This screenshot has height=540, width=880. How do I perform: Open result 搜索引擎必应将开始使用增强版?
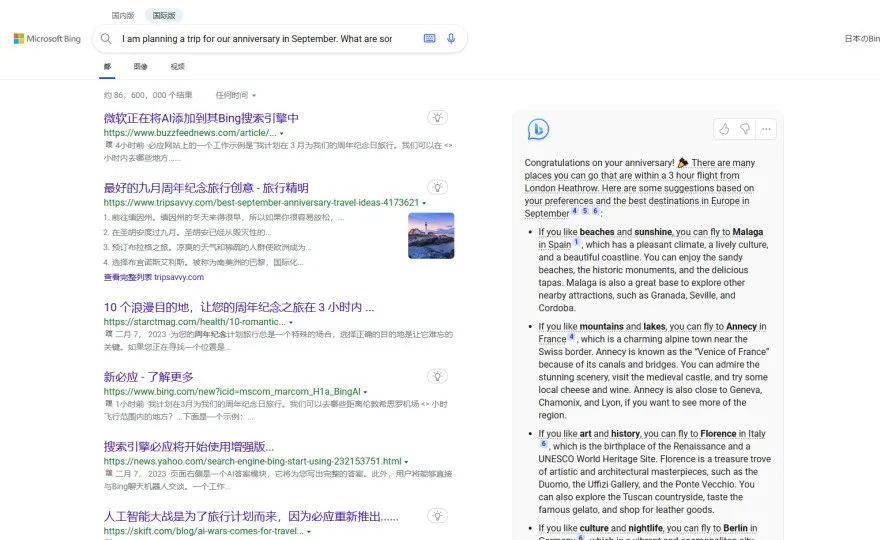pyautogui.click(x=189, y=446)
